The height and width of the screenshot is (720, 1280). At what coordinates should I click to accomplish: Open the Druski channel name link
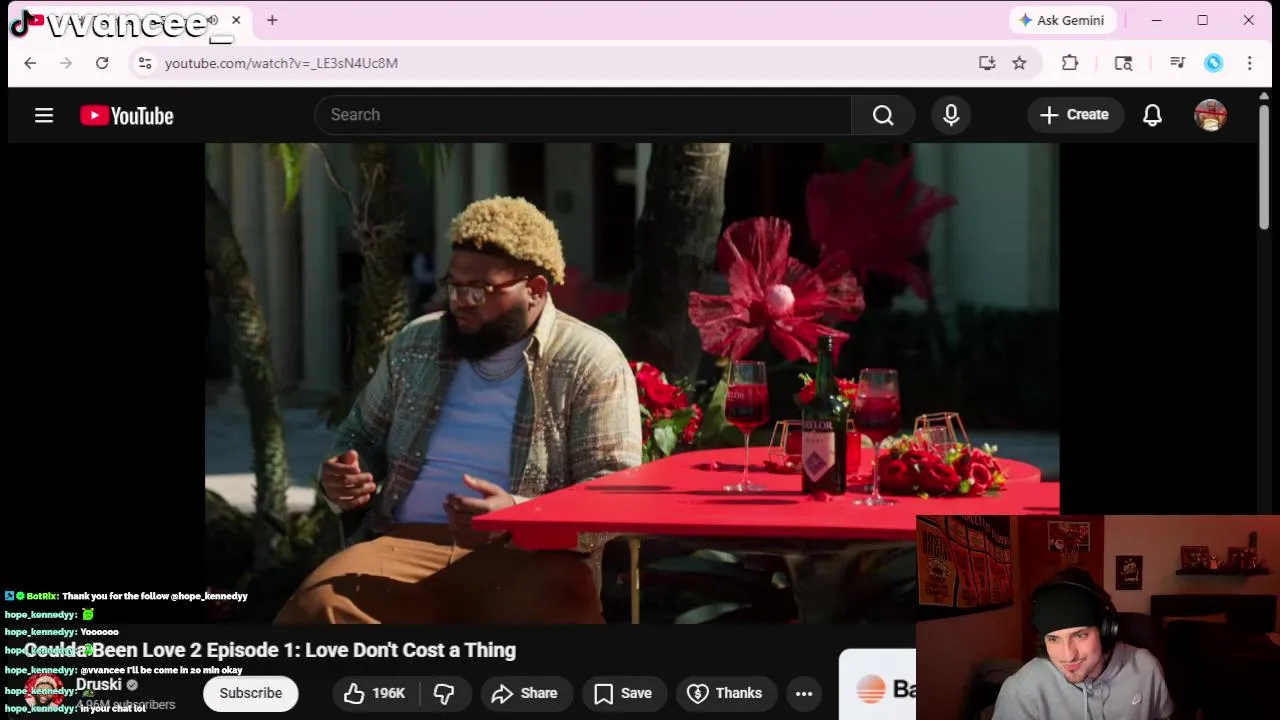point(99,685)
